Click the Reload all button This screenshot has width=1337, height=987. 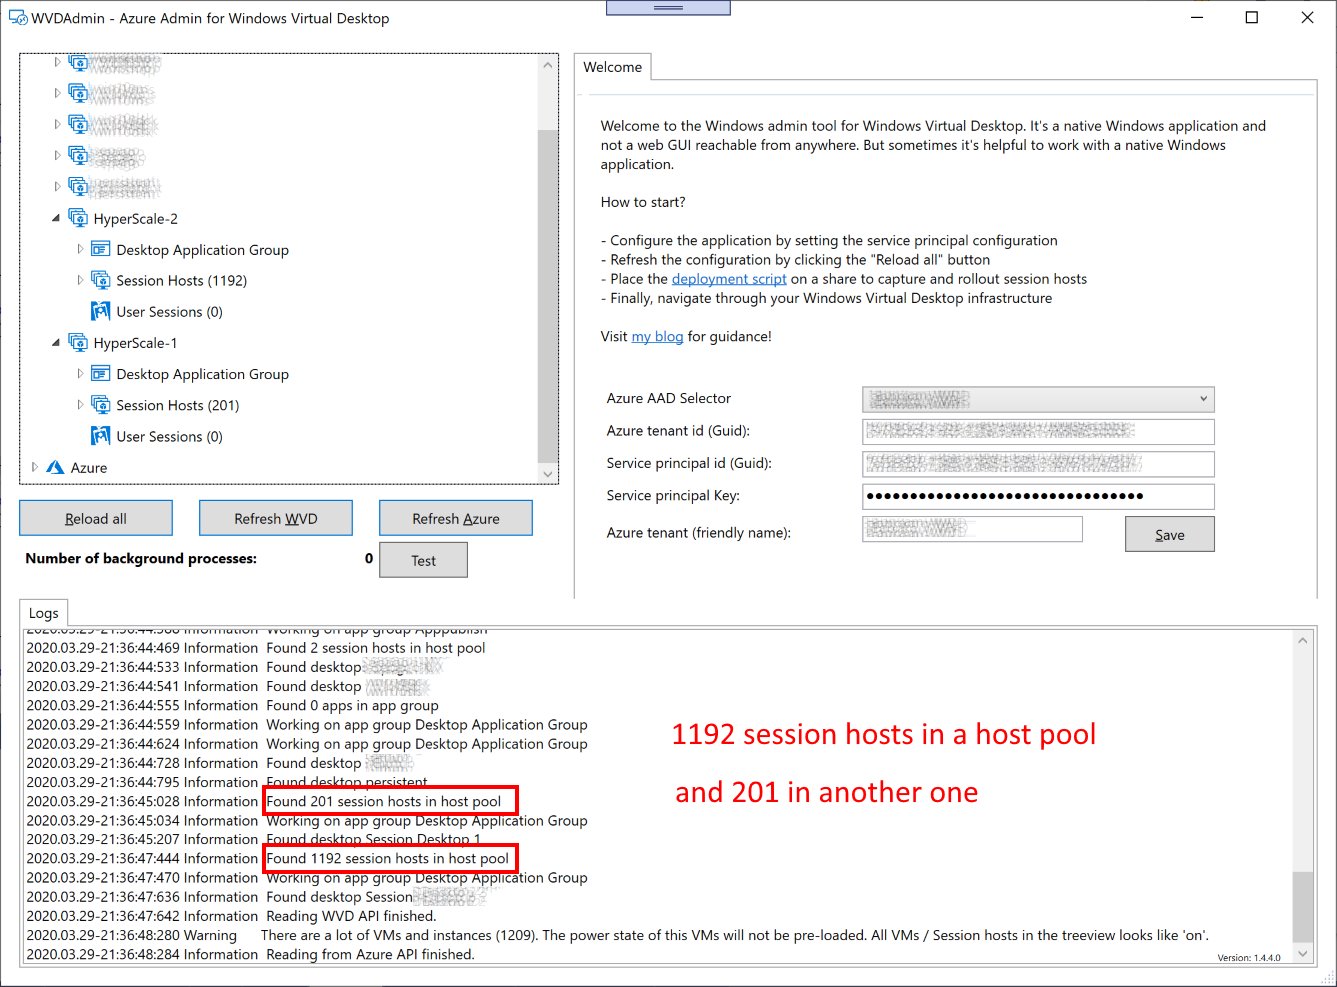96,518
